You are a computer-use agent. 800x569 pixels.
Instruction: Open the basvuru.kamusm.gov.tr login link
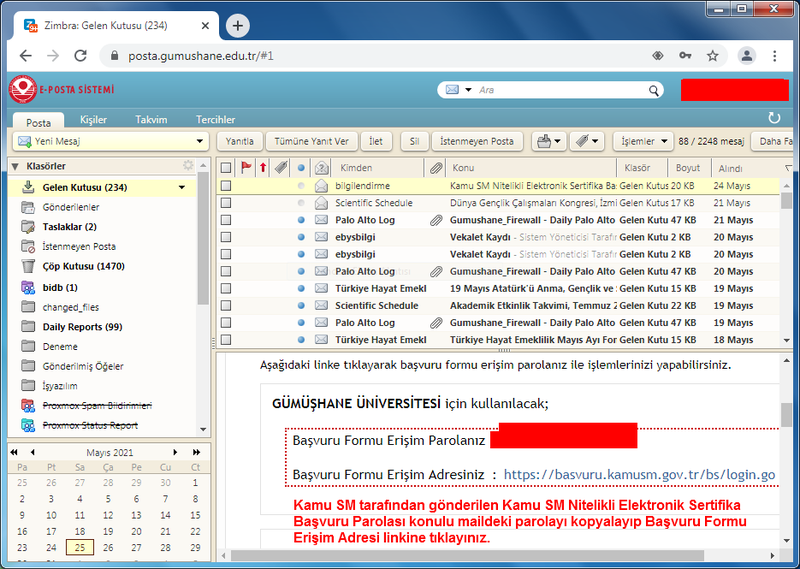click(x=639, y=474)
